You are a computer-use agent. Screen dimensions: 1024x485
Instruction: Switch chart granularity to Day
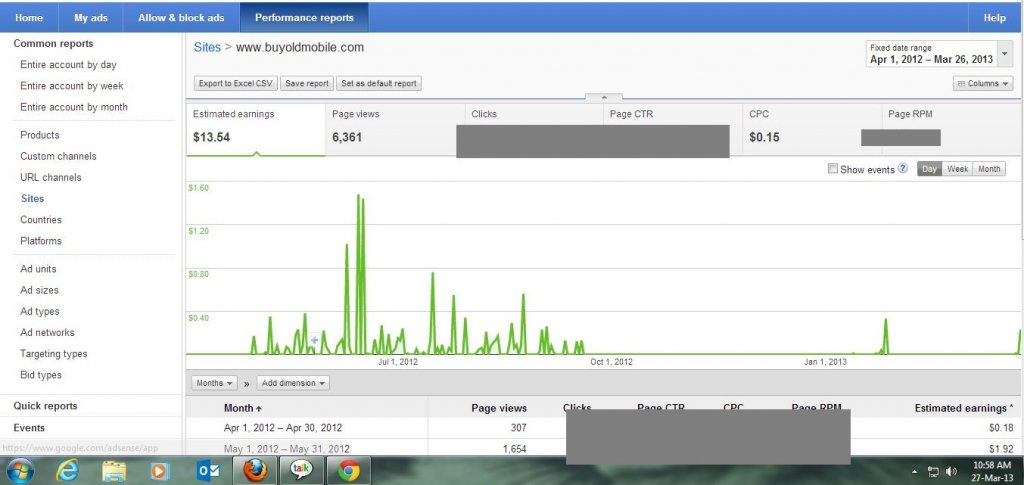[929, 168]
